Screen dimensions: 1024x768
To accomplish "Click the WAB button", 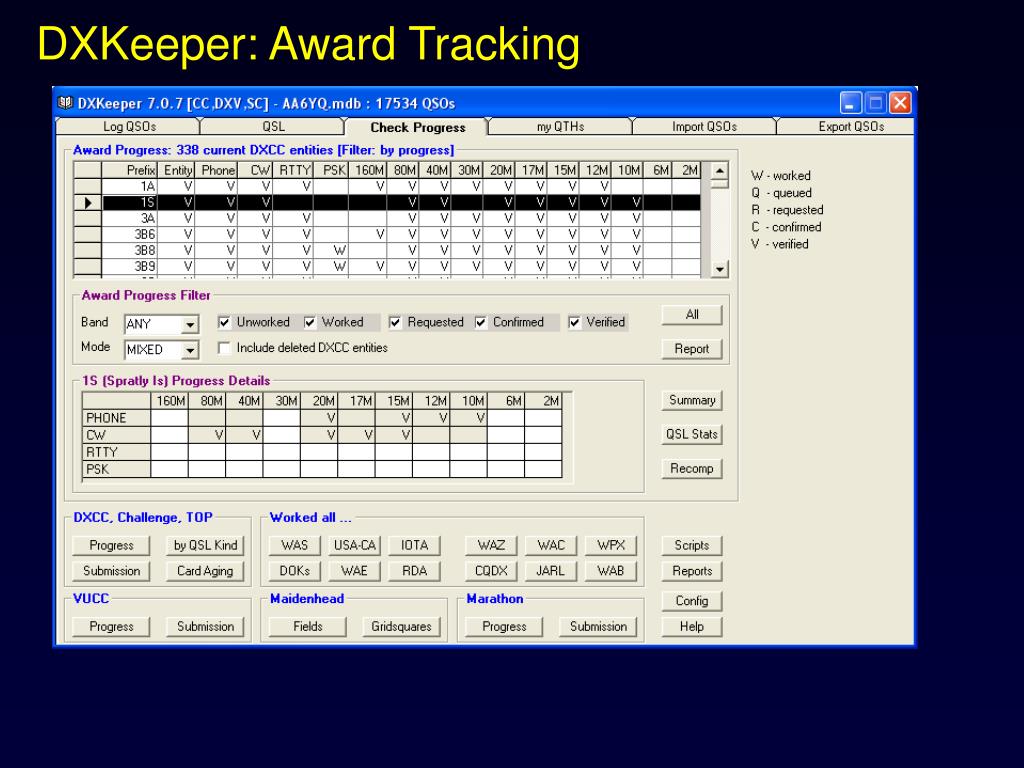I will [611, 571].
